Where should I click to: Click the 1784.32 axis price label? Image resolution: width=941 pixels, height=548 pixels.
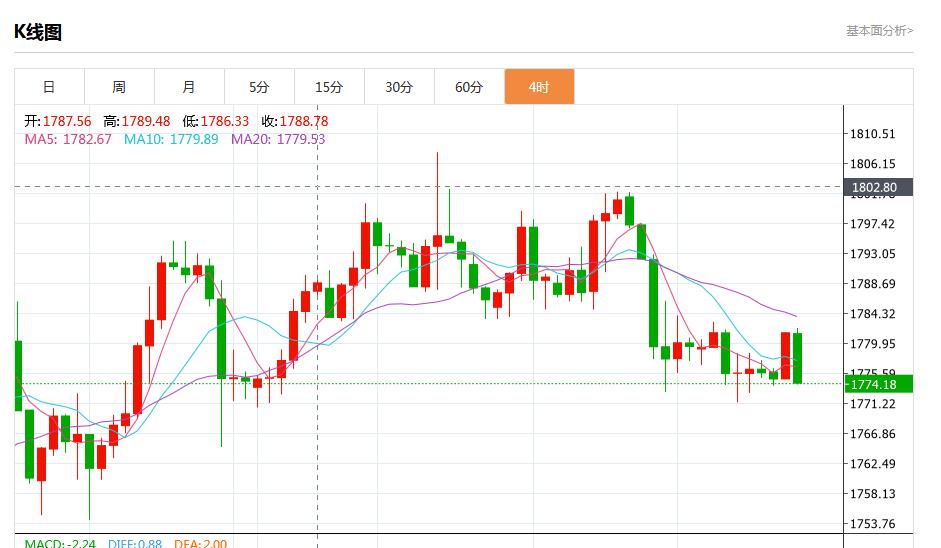(x=873, y=314)
